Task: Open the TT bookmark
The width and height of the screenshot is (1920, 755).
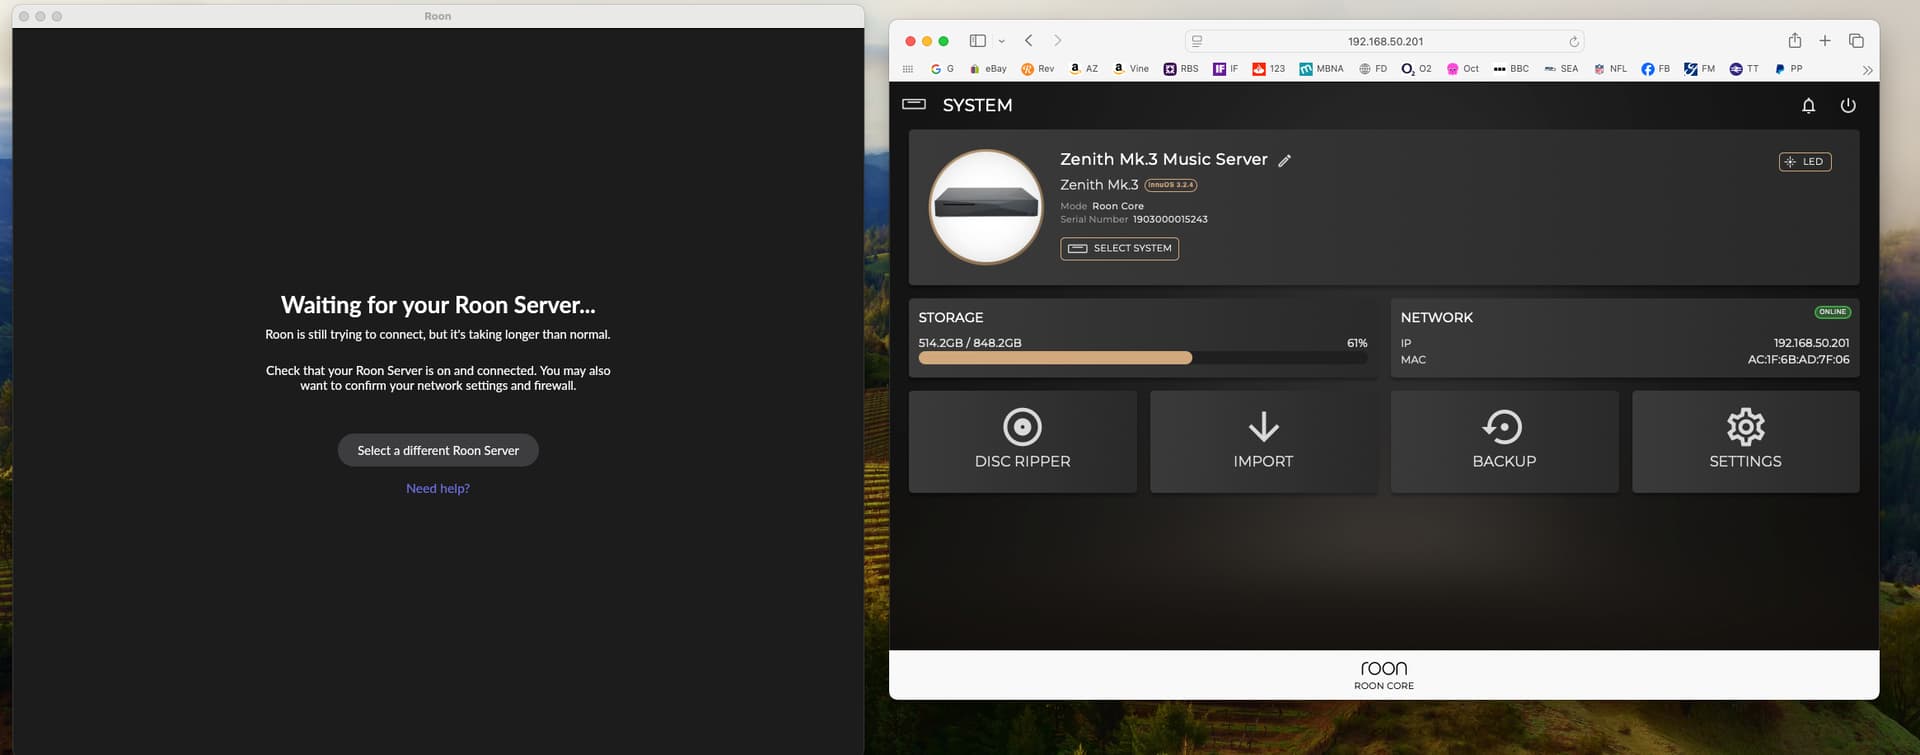Action: (x=1744, y=69)
